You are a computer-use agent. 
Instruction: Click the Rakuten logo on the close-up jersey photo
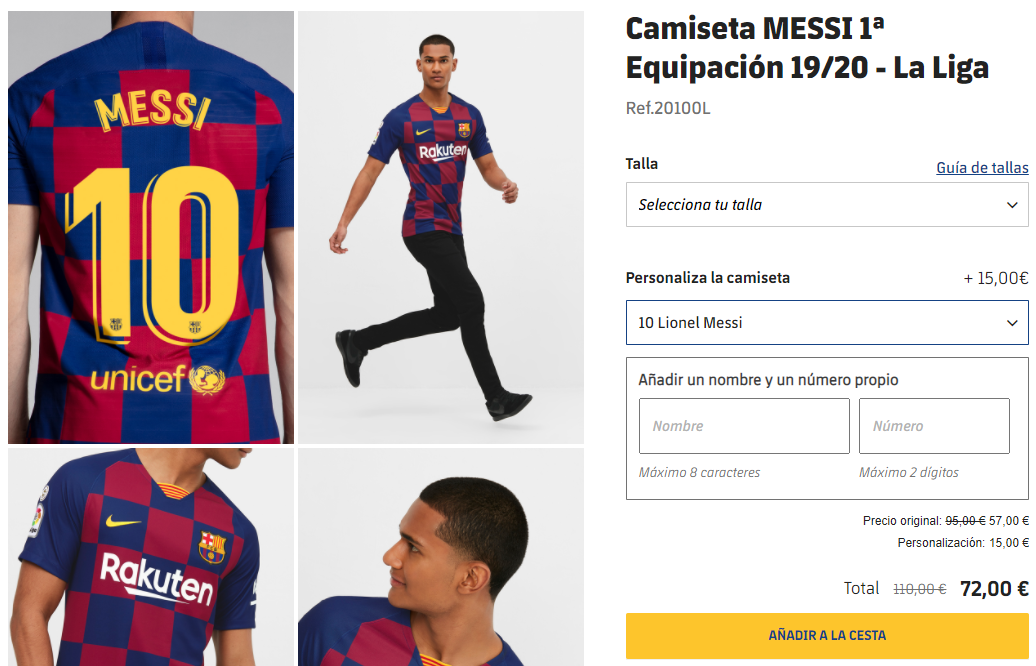[x=156, y=579]
